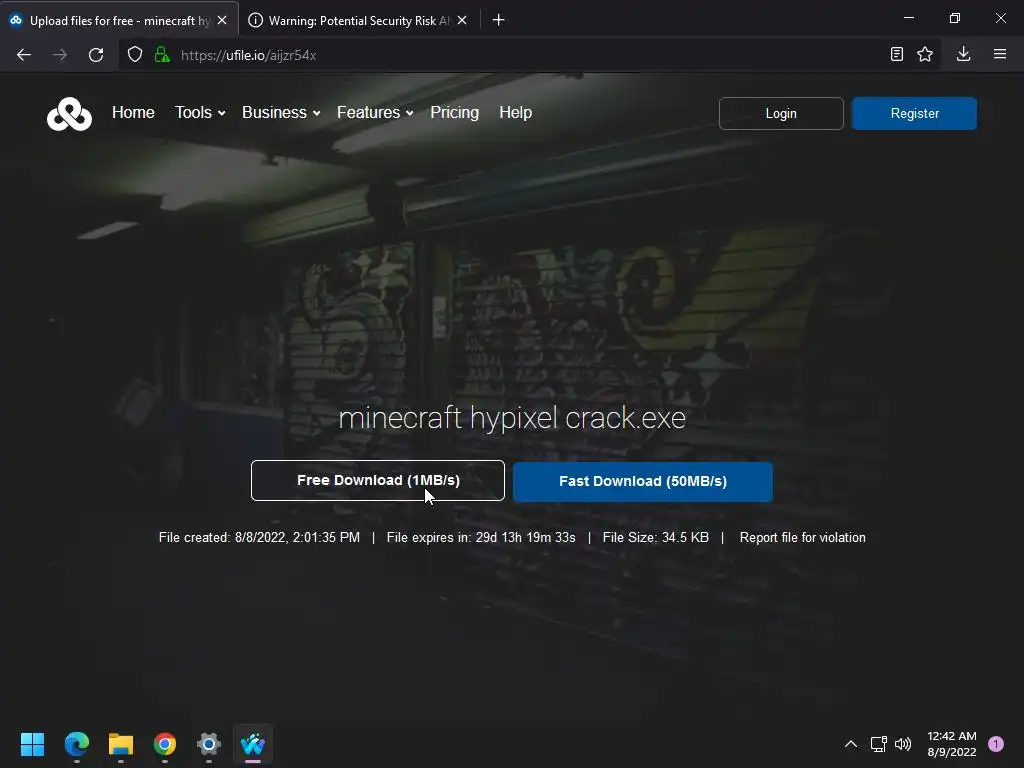Click Report file for violation link

803,537
